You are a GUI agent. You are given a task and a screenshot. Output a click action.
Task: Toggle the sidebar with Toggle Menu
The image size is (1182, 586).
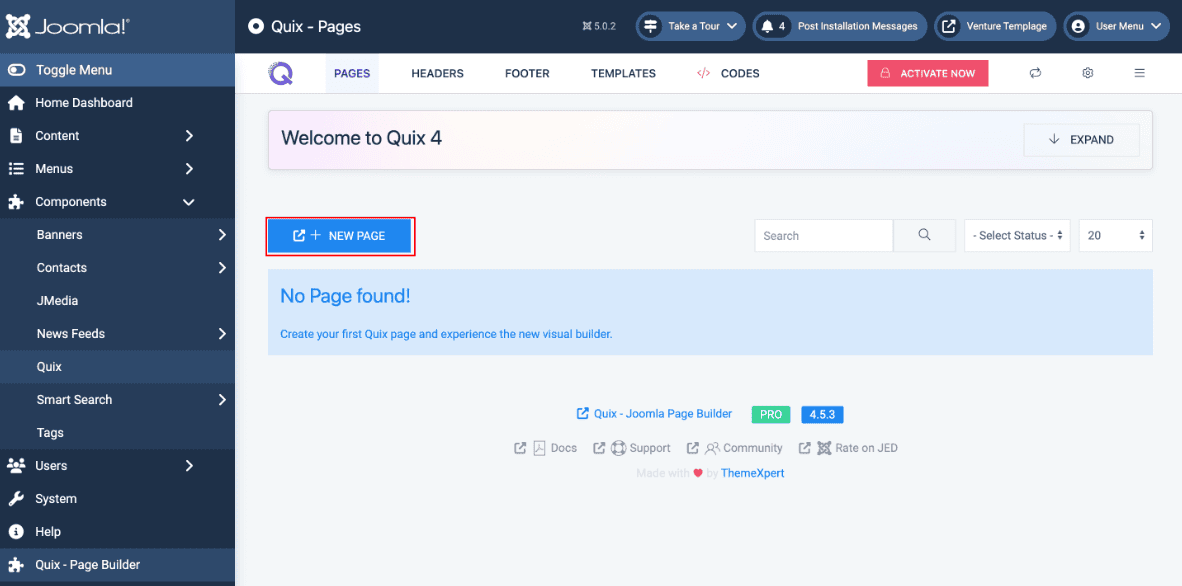tap(73, 70)
